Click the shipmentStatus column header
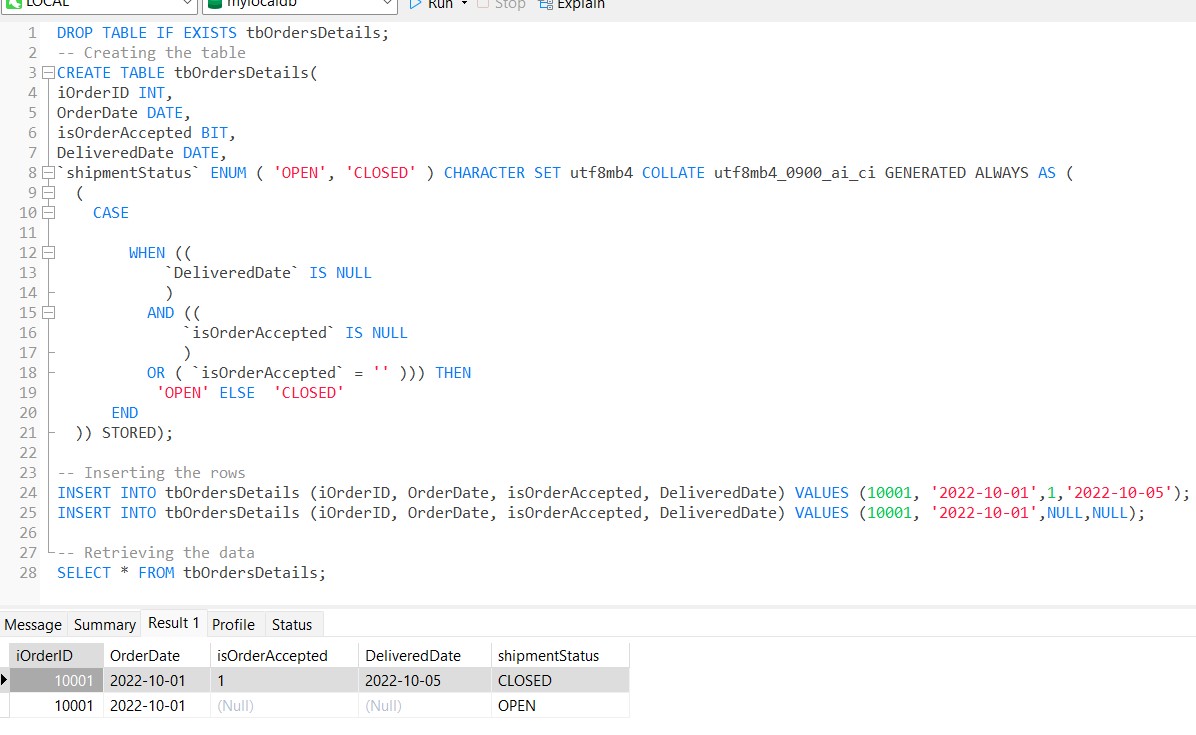Viewport: 1196px width, 735px height. (x=548, y=655)
